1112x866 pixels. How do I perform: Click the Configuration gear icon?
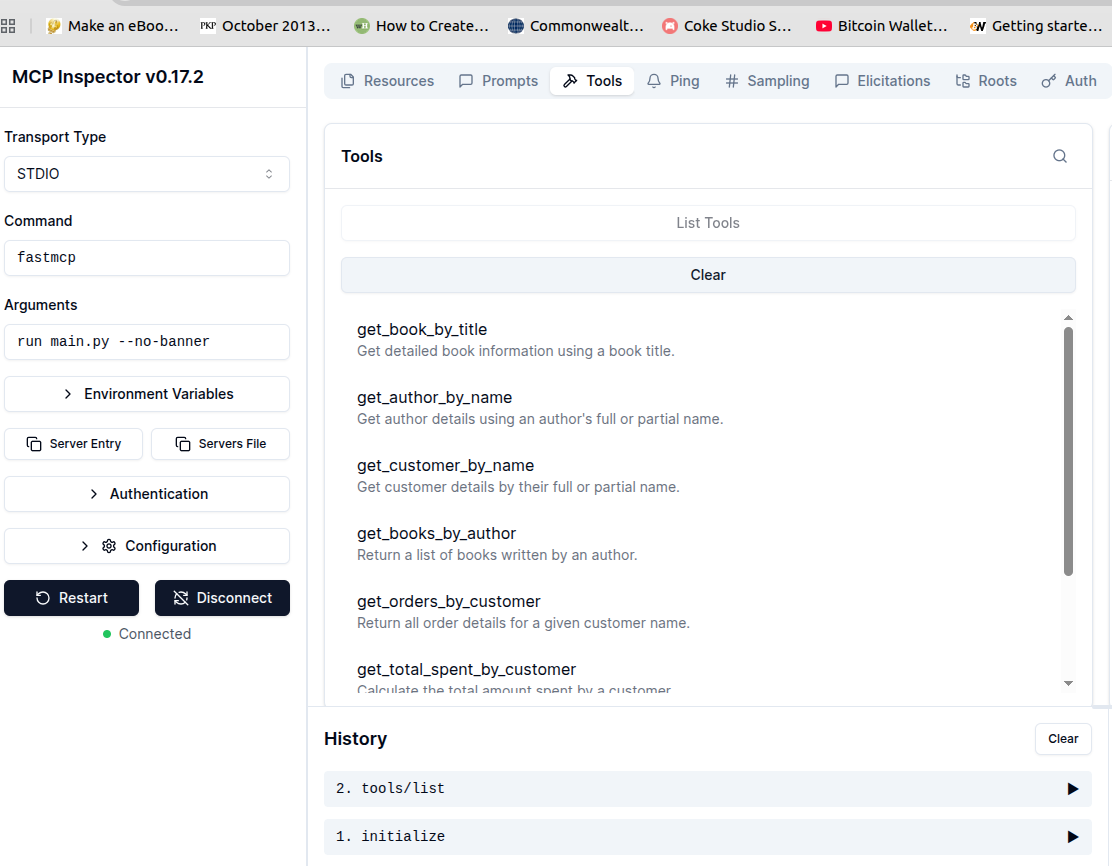point(108,546)
